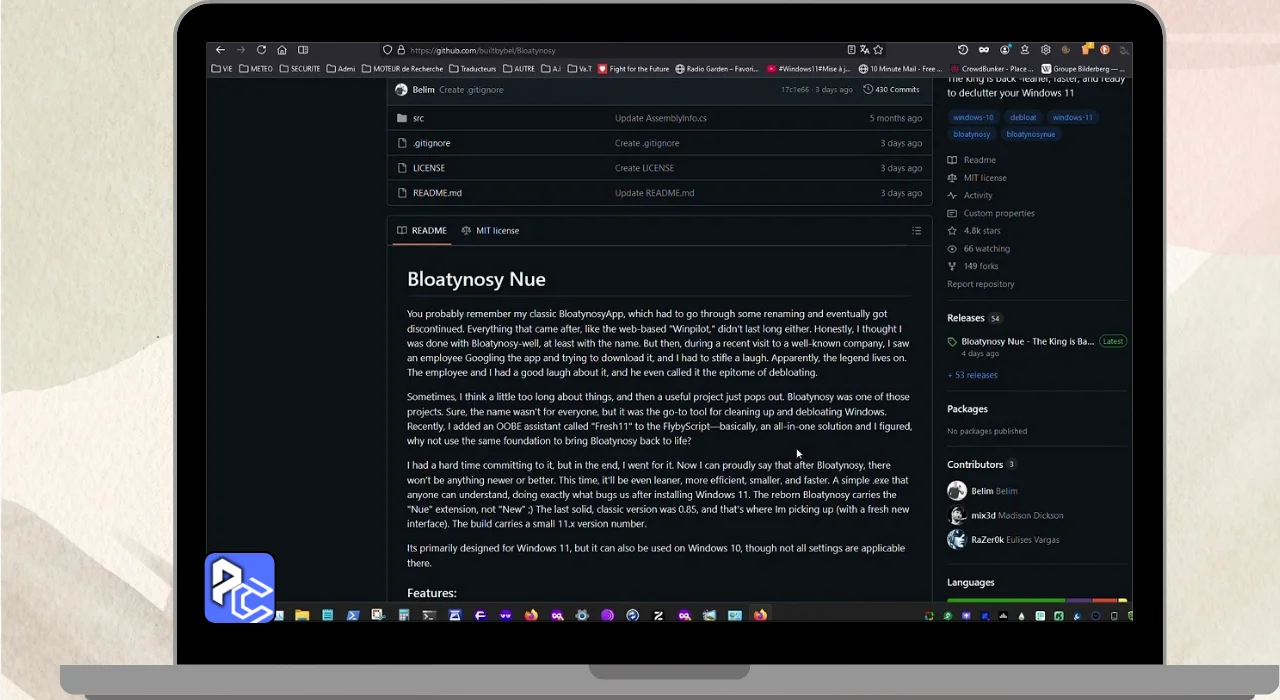
Task: Toggle reader view in the address bar
Action: pos(851,50)
